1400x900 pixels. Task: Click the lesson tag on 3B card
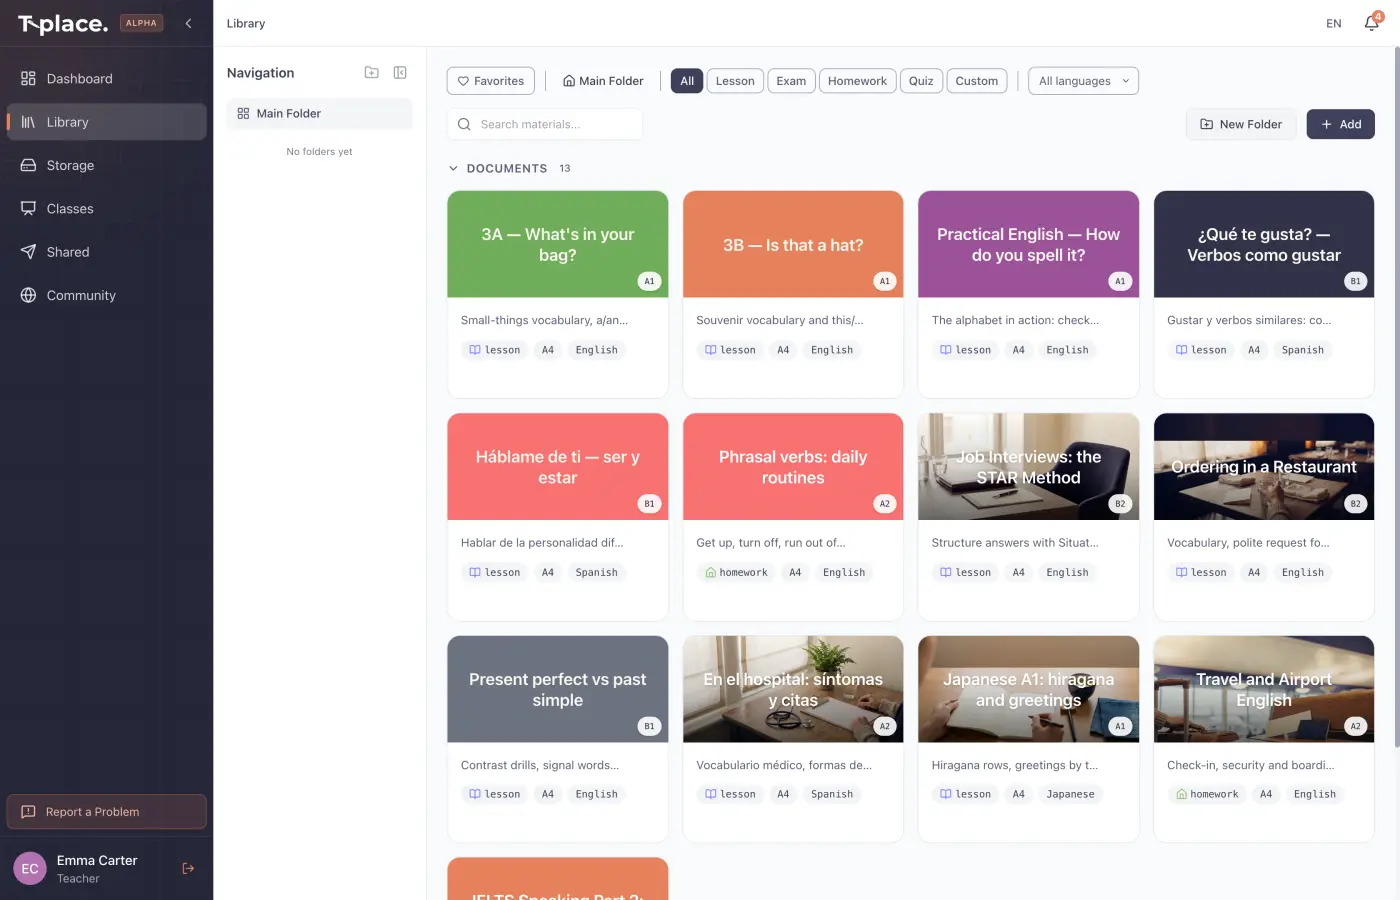click(730, 350)
